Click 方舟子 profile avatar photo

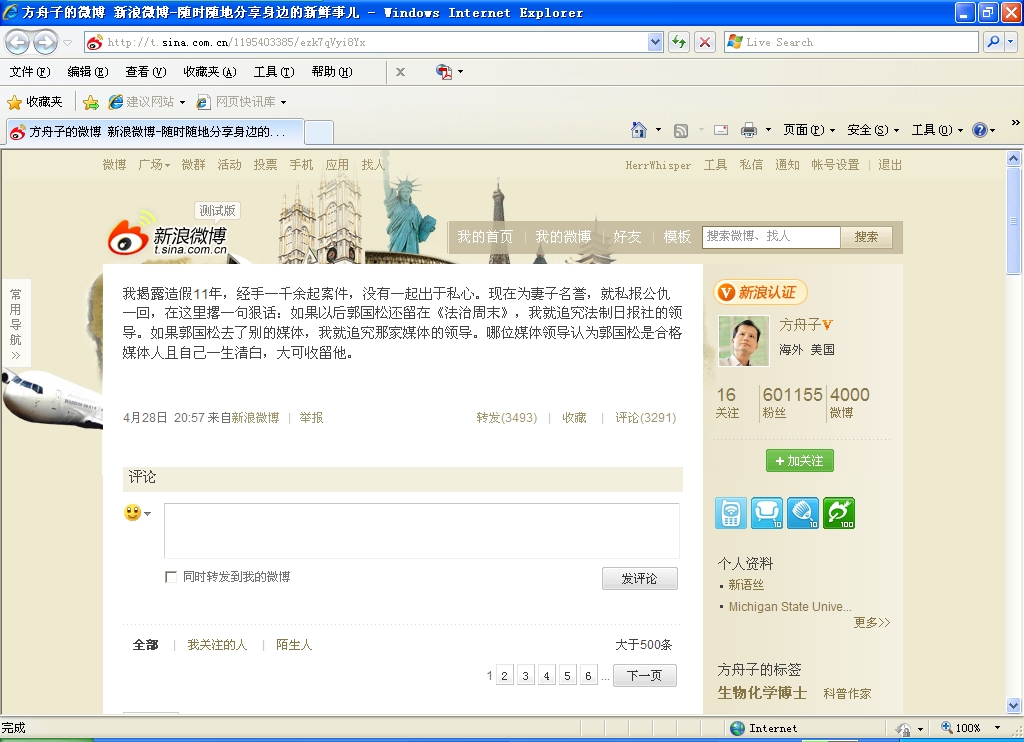pyautogui.click(x=744, y=340)
